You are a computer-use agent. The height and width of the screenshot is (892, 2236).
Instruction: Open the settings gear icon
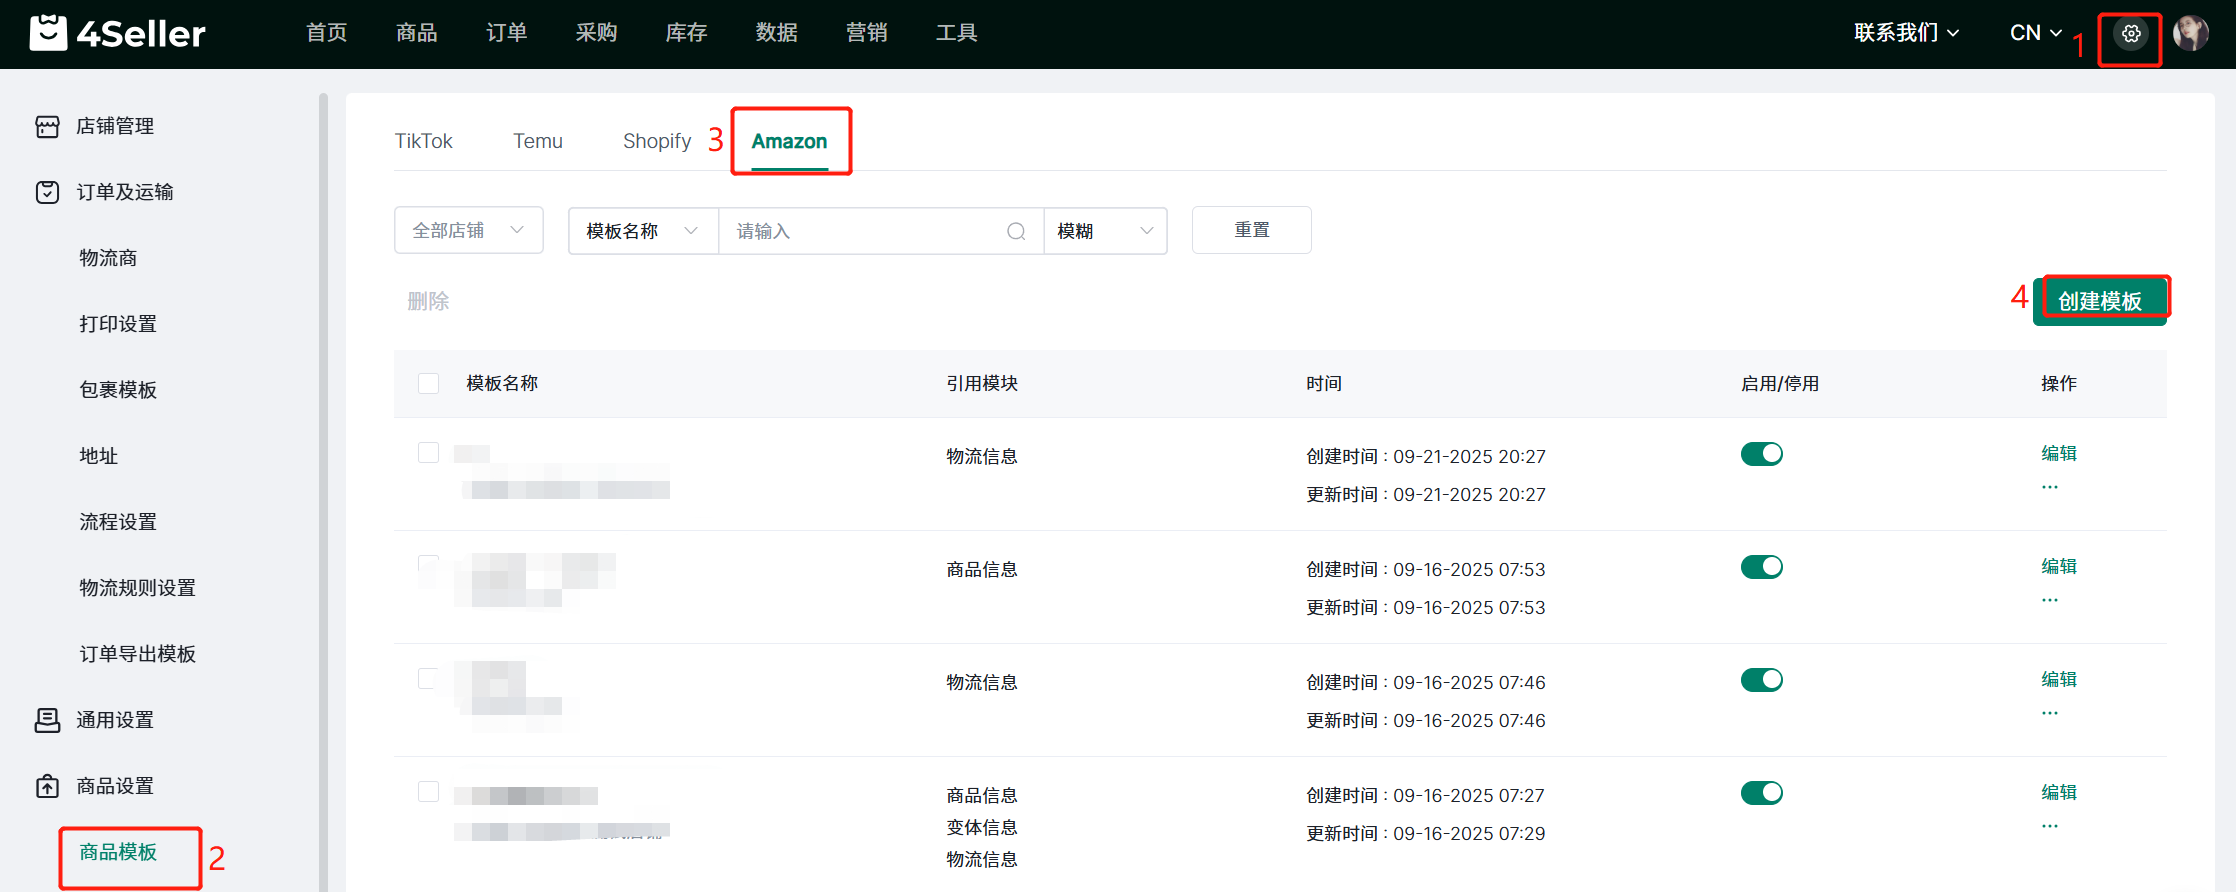pos(2131,34)
